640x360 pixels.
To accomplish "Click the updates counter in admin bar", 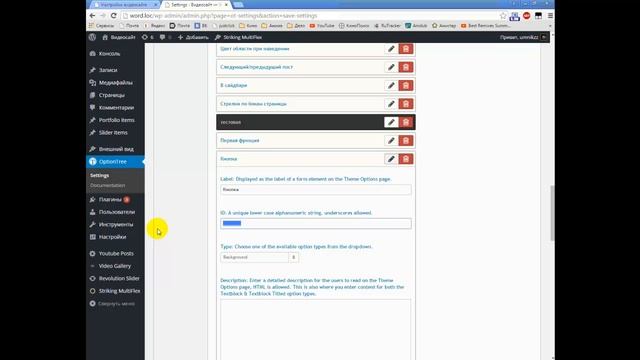I will pyautogui.click(x=148, y=37).
